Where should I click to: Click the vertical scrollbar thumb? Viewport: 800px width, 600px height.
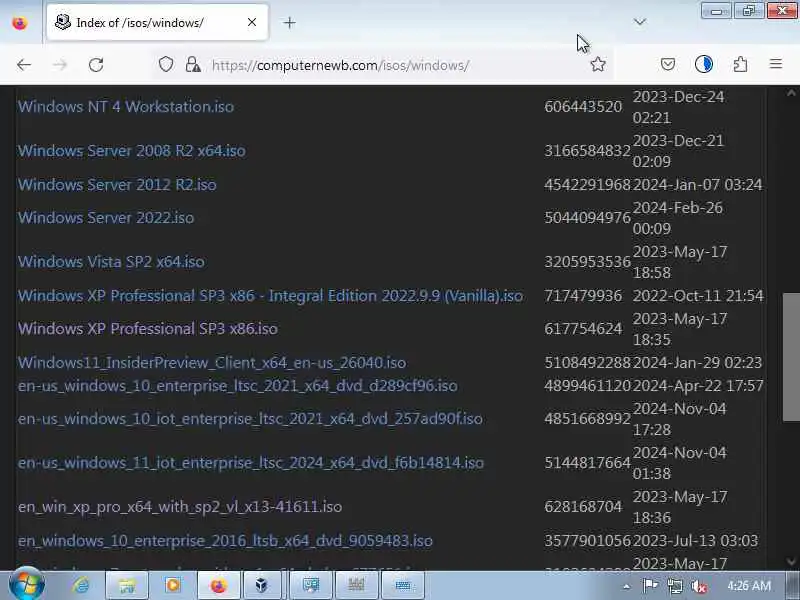point(791,357)
